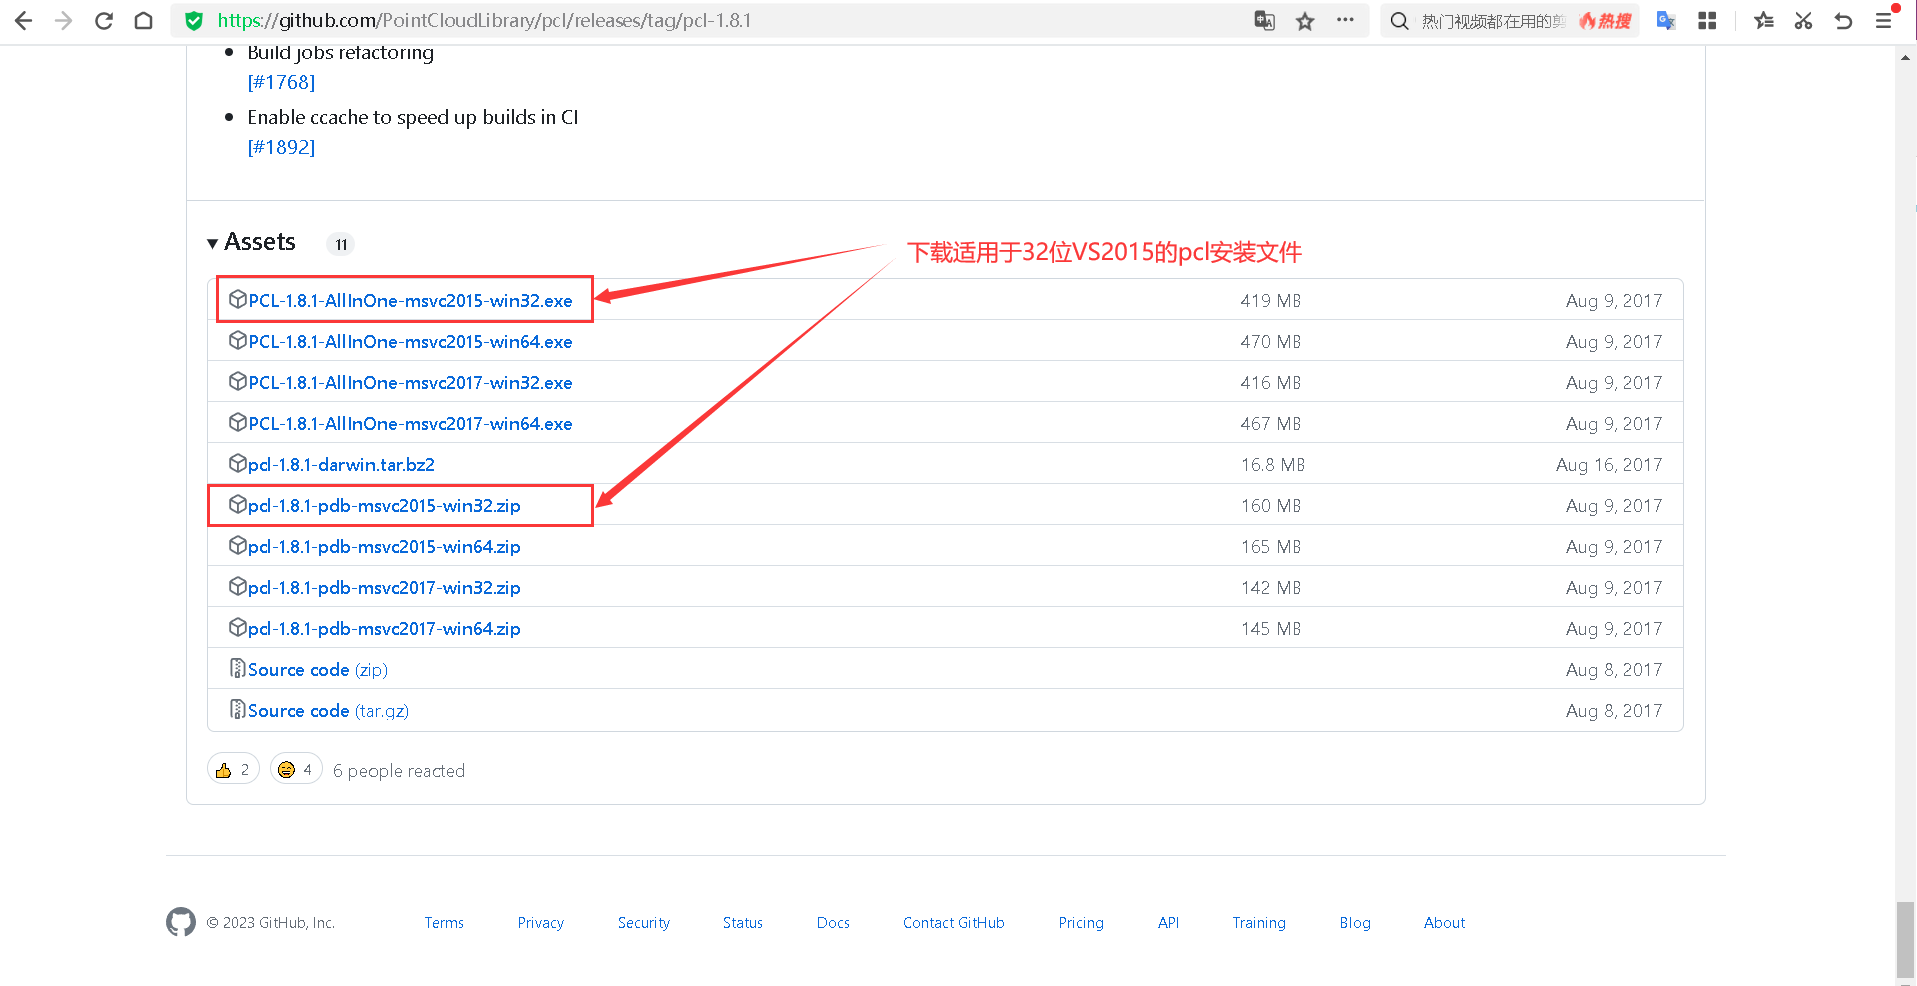Click the hot search flame badge
Viewport: 1917px width, 986px height.
click(1605, 21)
